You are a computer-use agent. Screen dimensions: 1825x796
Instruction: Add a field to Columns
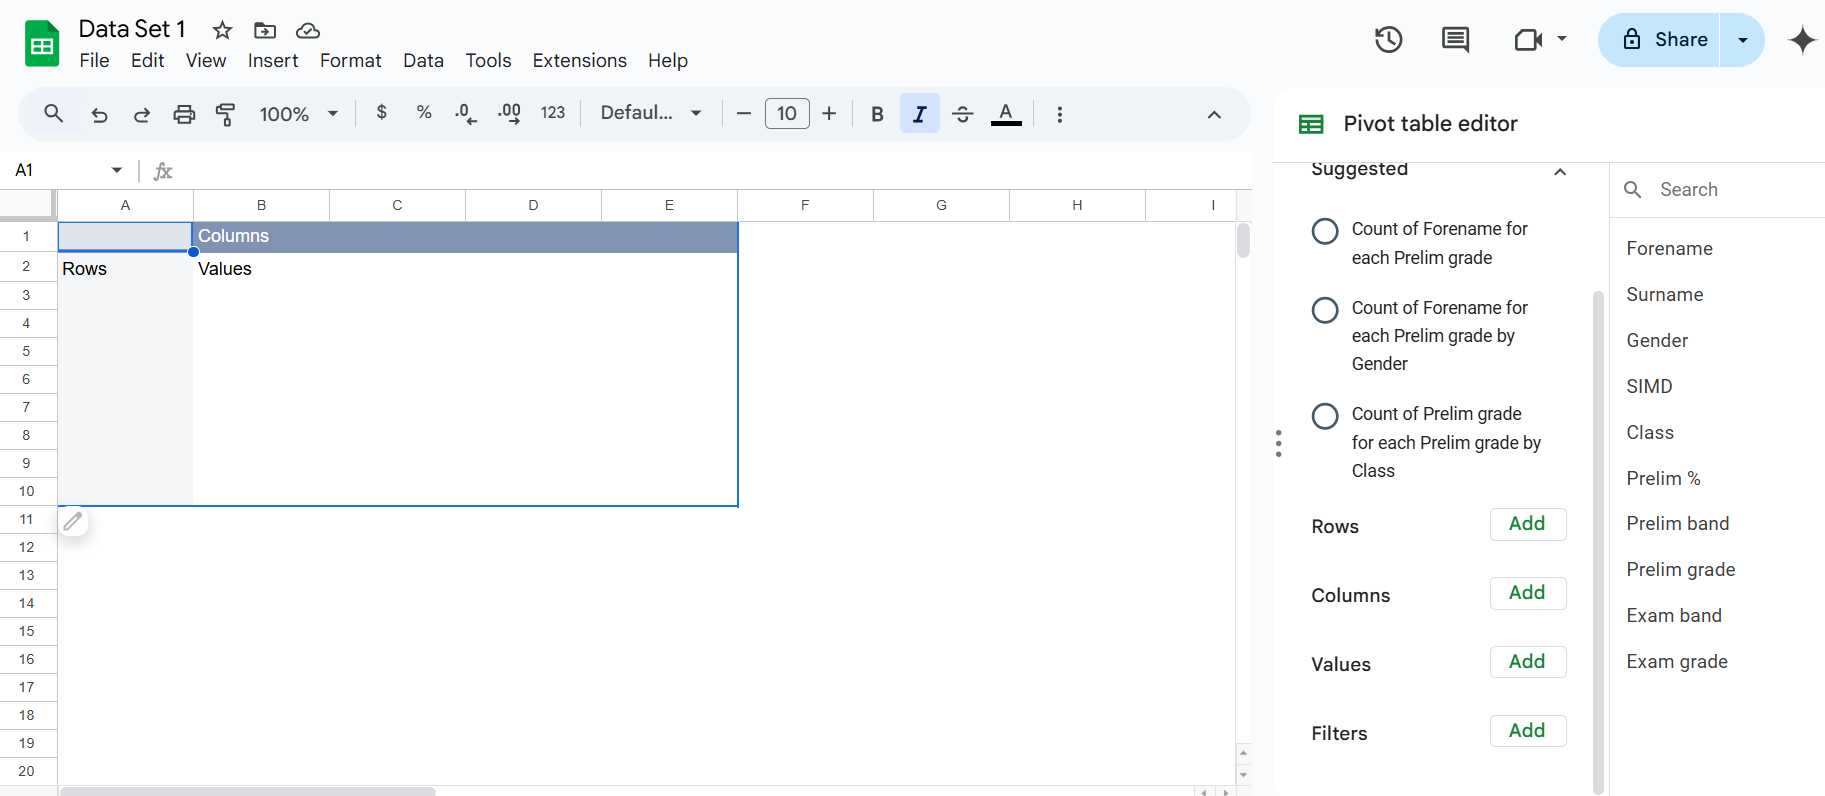click(1527, 593)
